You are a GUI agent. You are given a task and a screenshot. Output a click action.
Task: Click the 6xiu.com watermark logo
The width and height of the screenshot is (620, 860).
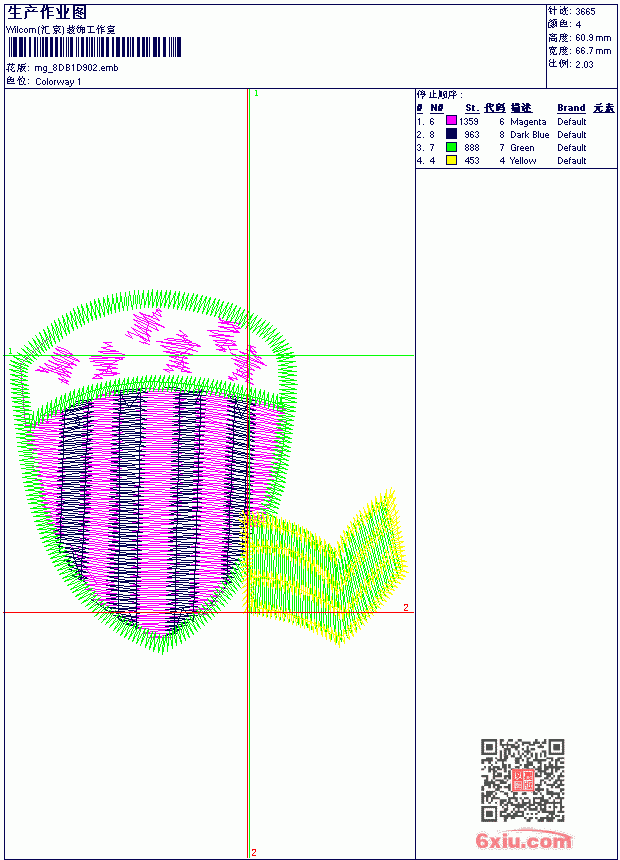[x=523, y=840]
